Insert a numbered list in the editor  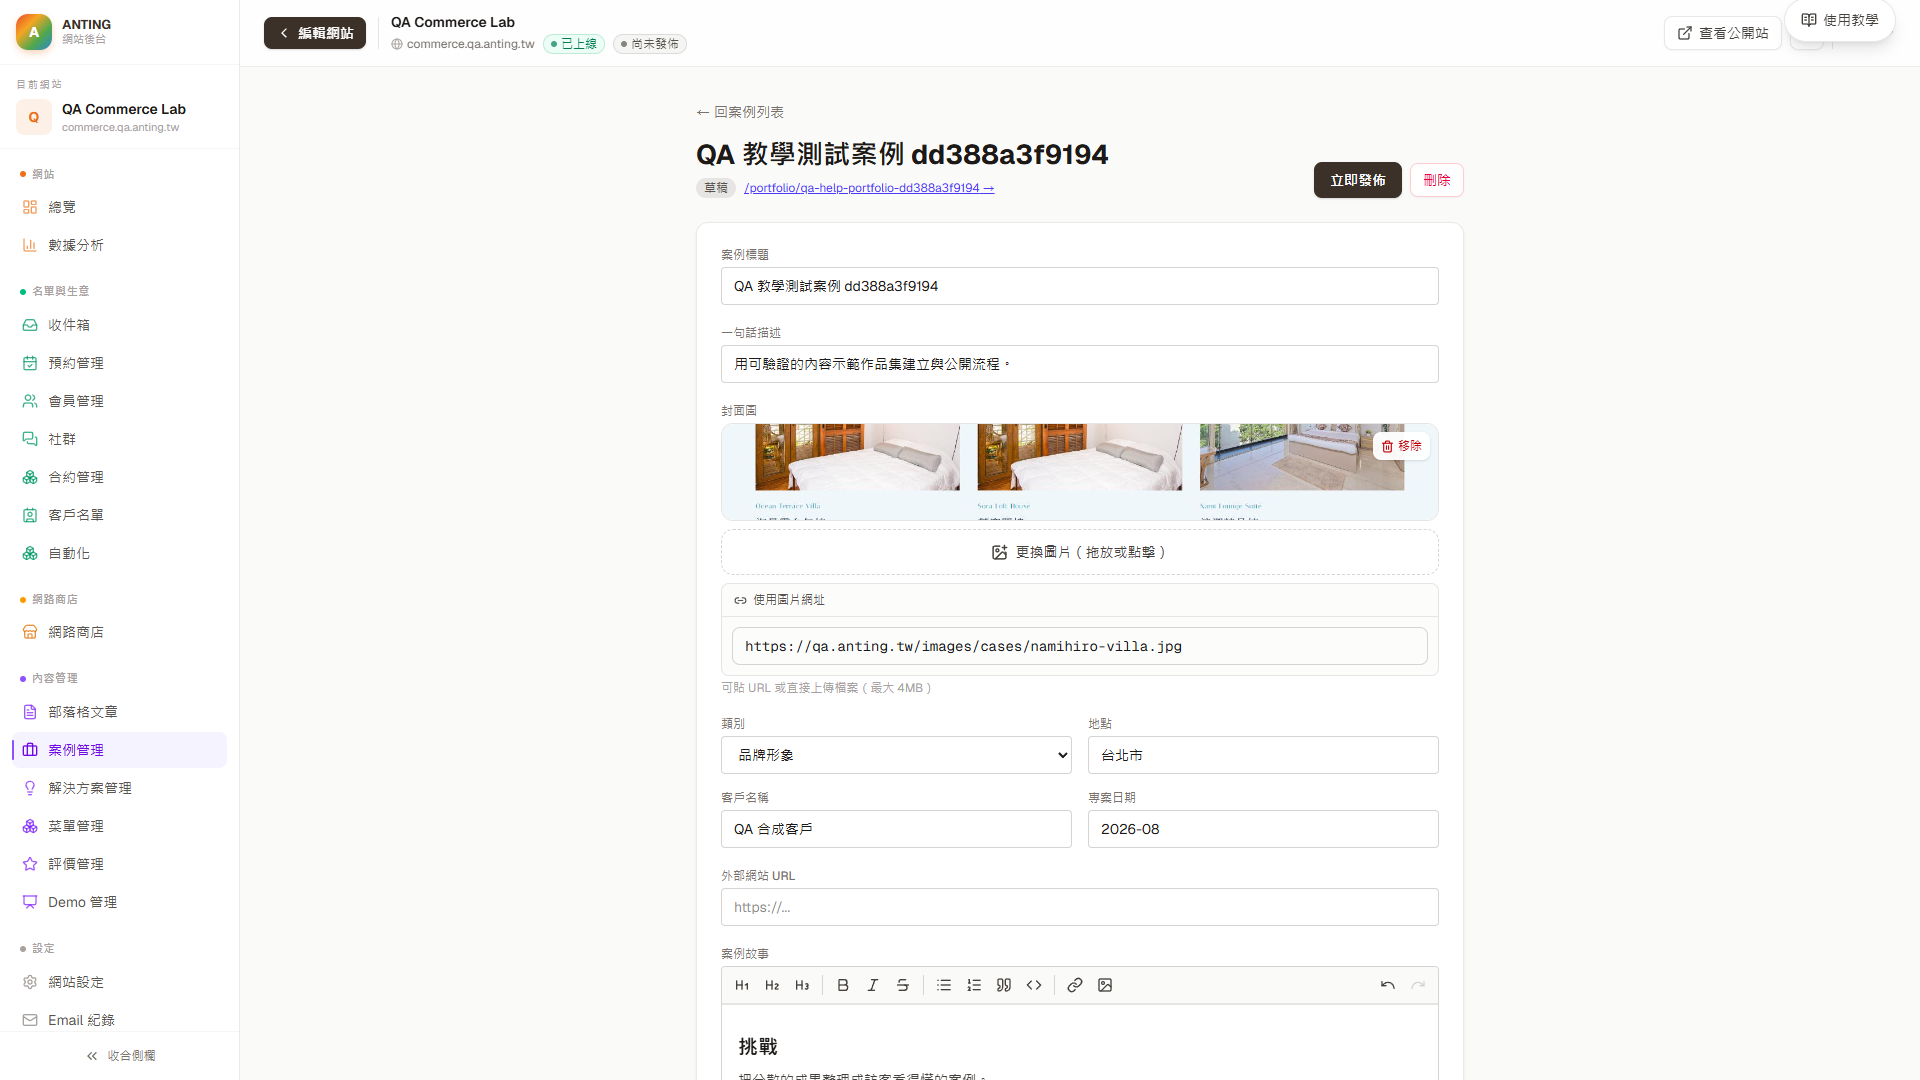(x=974, y=985)
